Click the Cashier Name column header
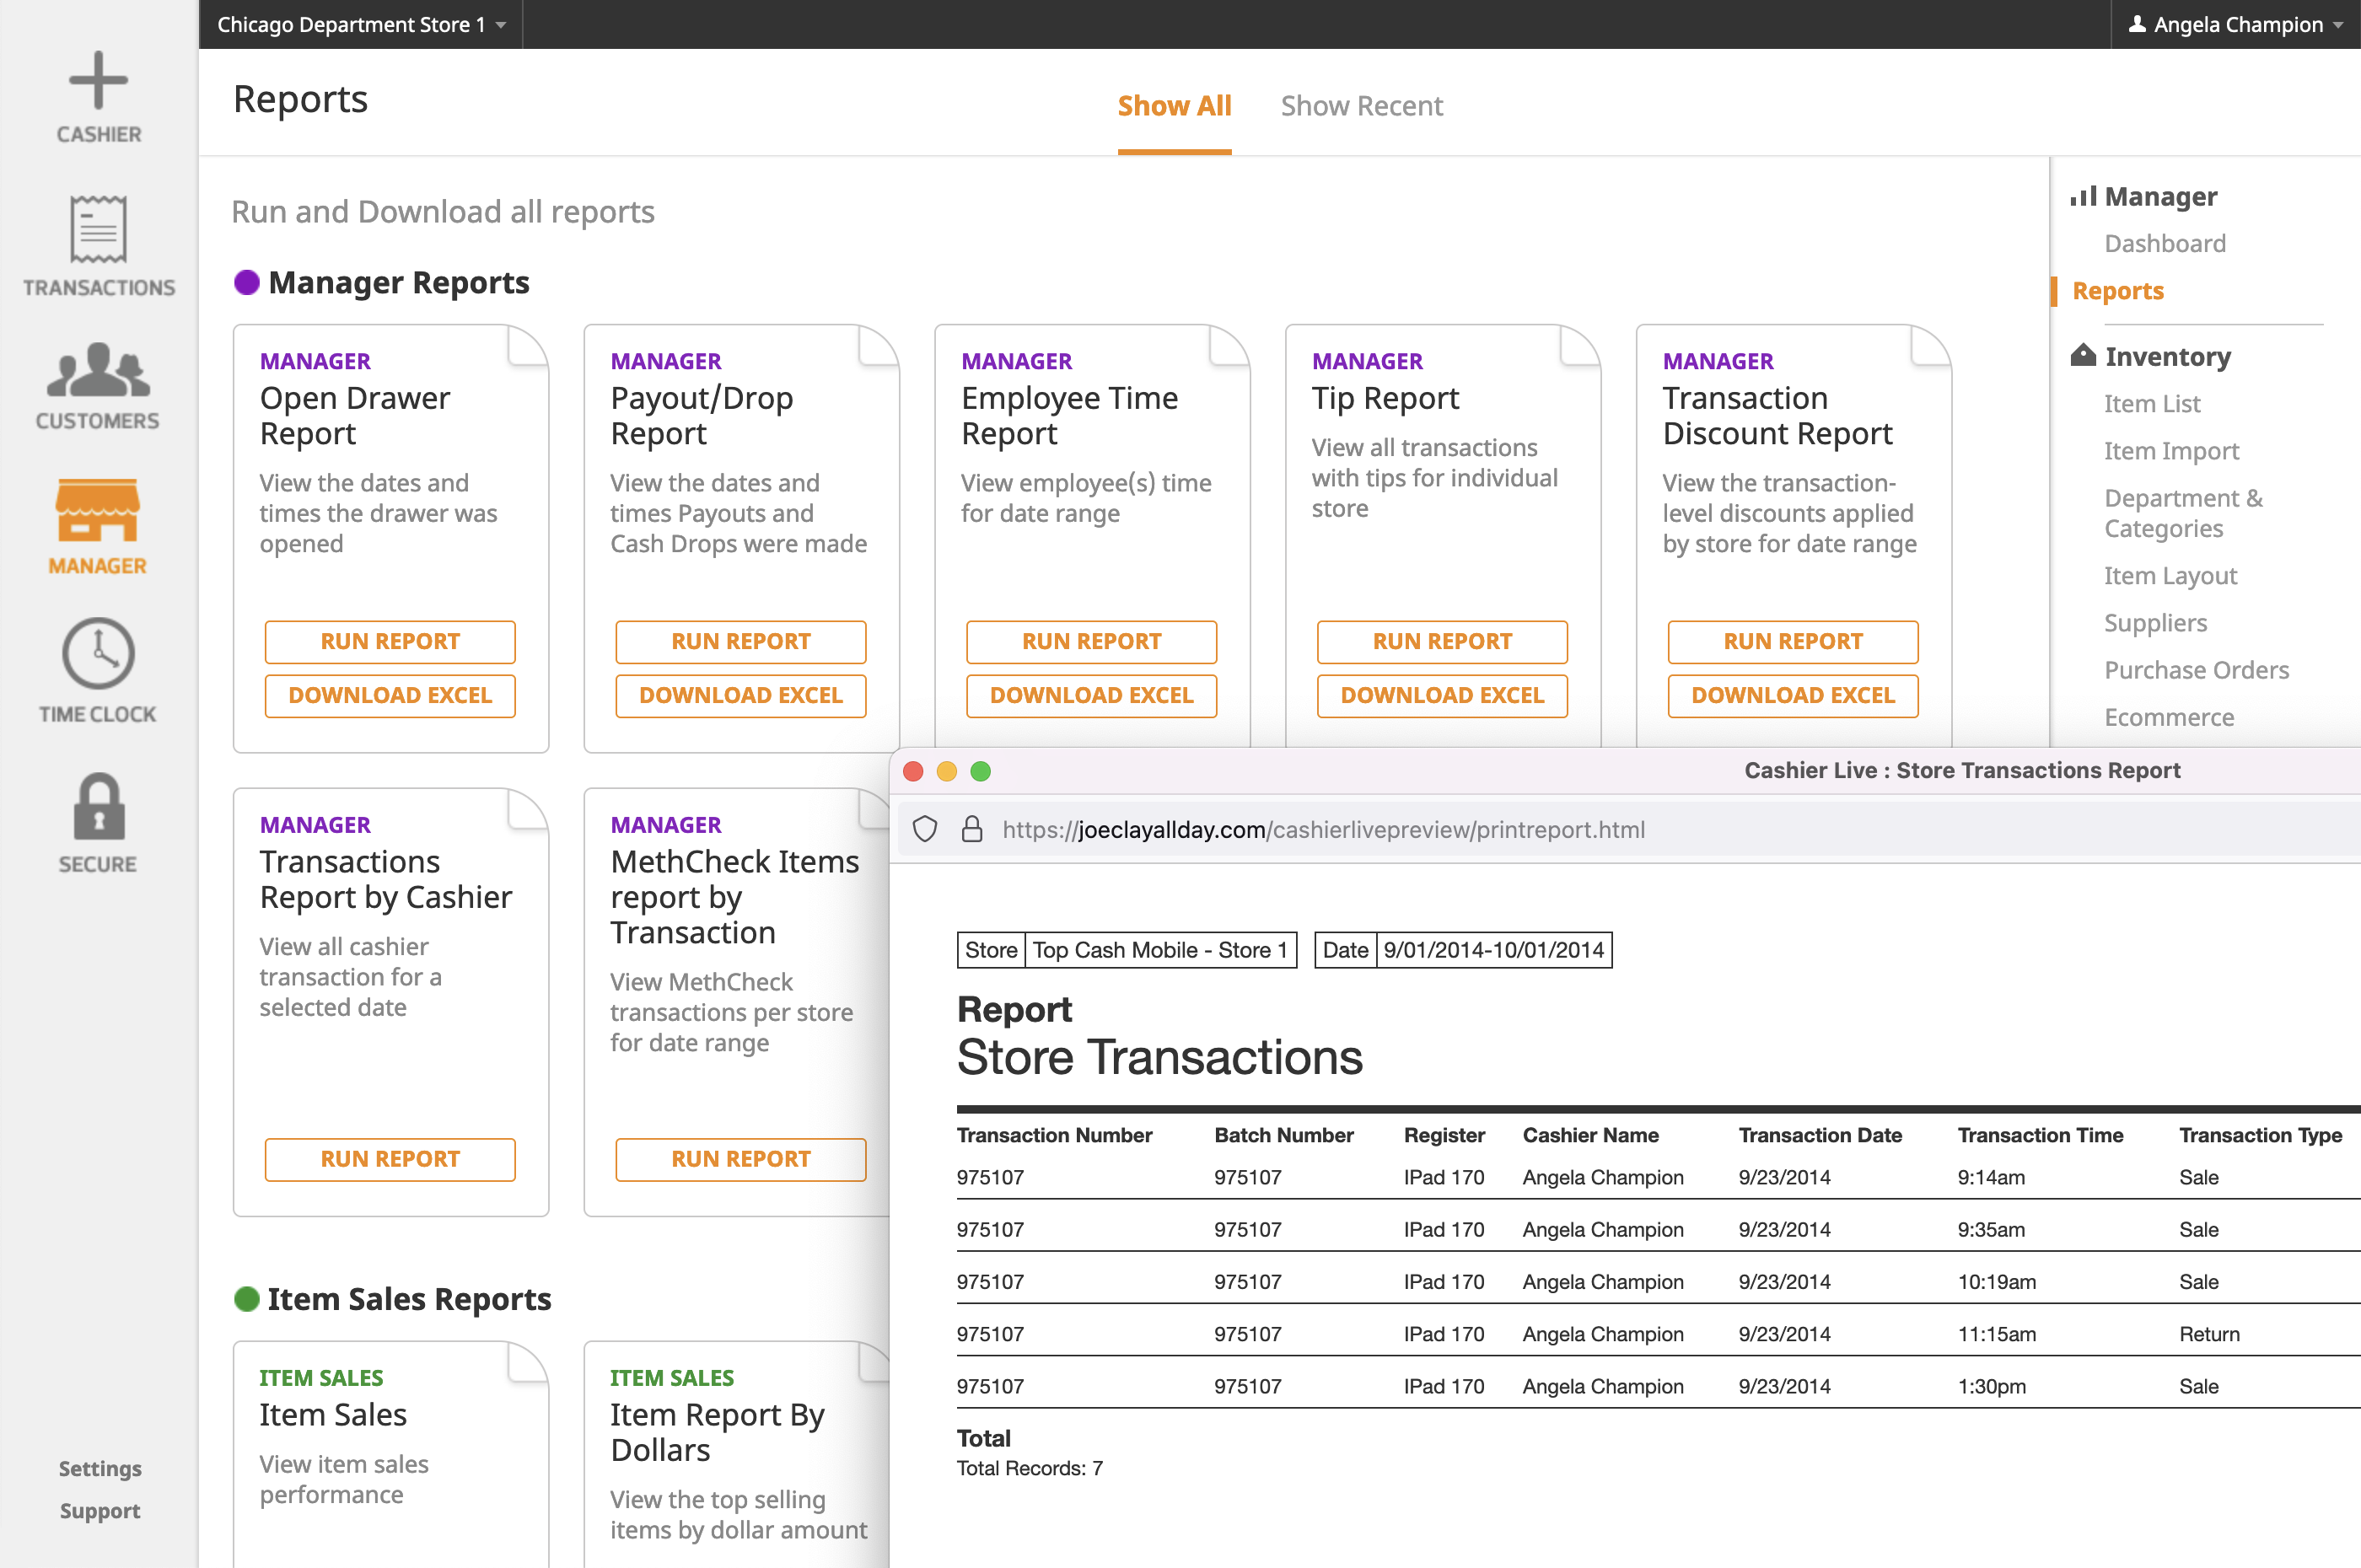 1590,1135
